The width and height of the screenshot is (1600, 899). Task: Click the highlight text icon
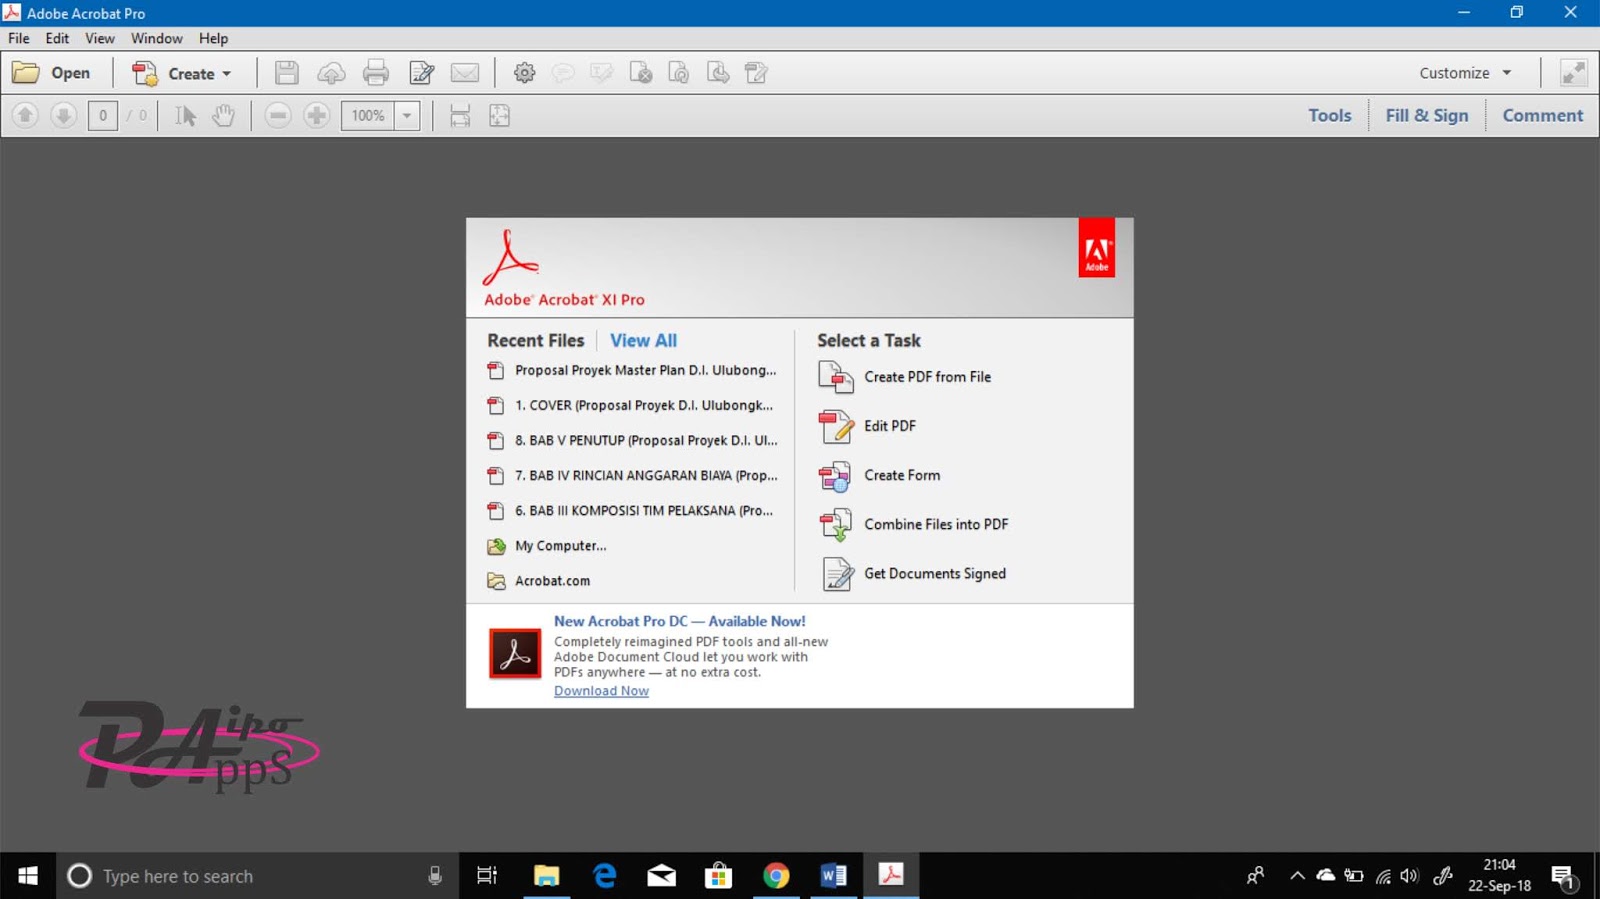[601, 73]
